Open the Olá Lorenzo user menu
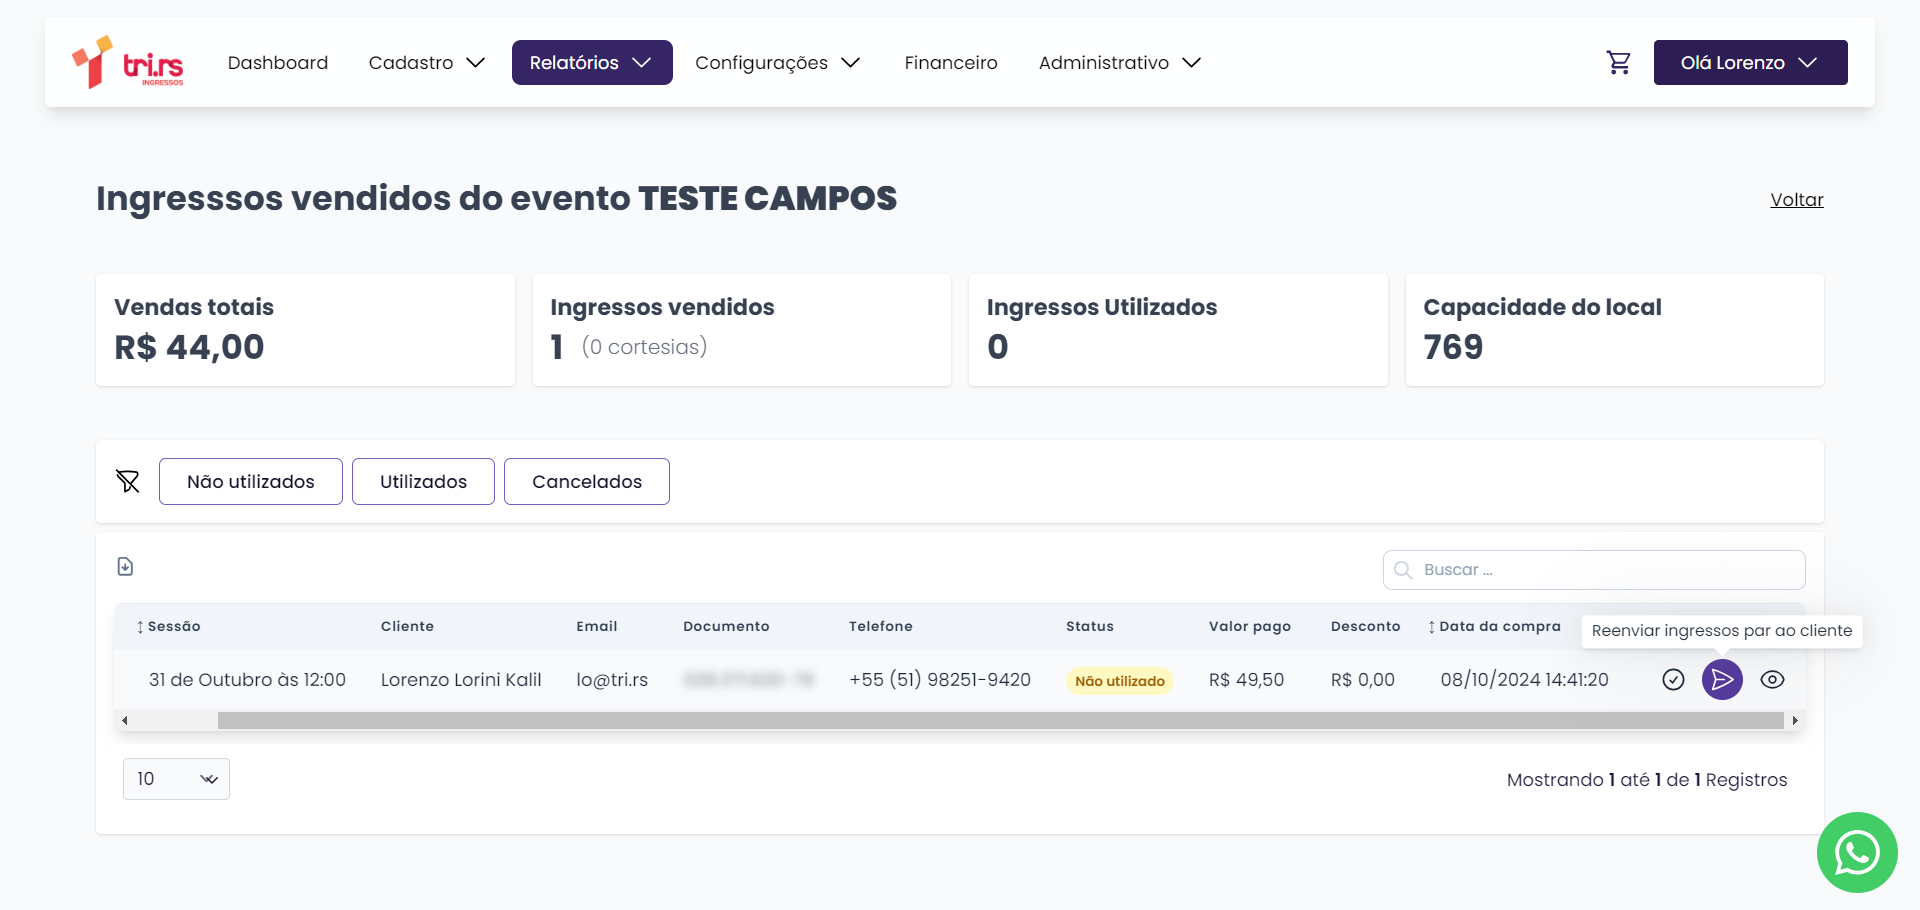This screenshot has width=1920, height=910. pyautogui.click(x=1750, y=63)
